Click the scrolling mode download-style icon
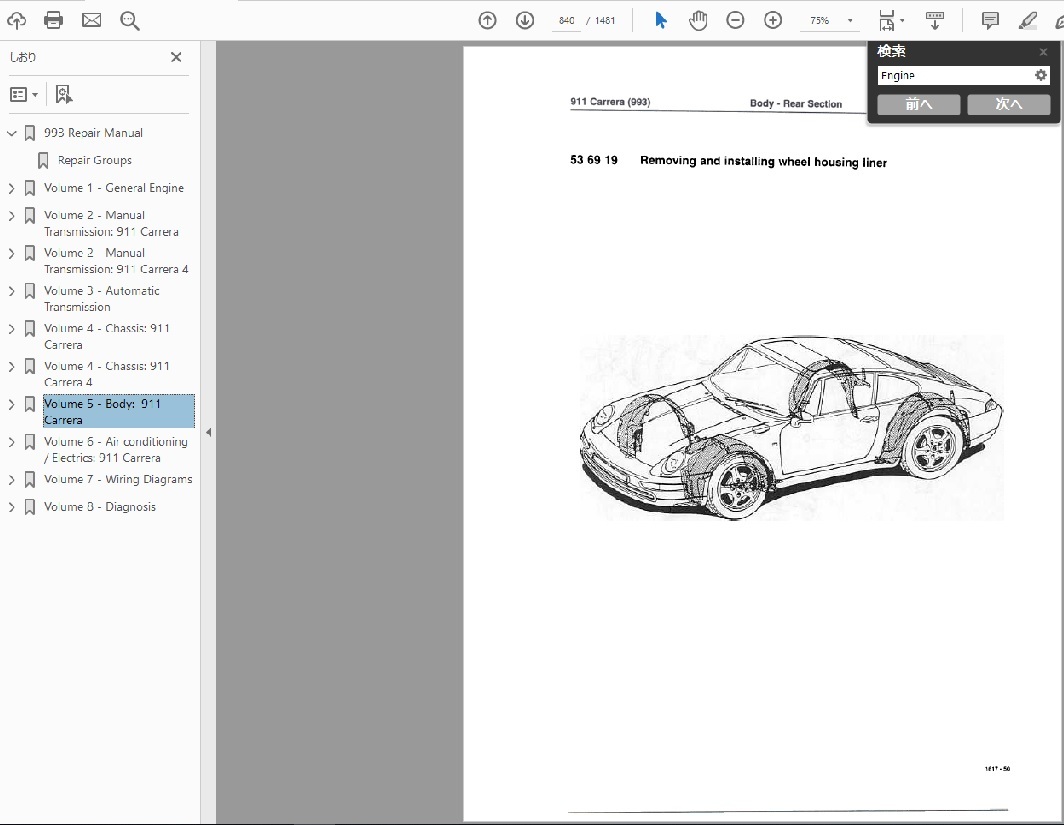The height and width of the screenshot is (825, 1064). (x=934, y=20)
